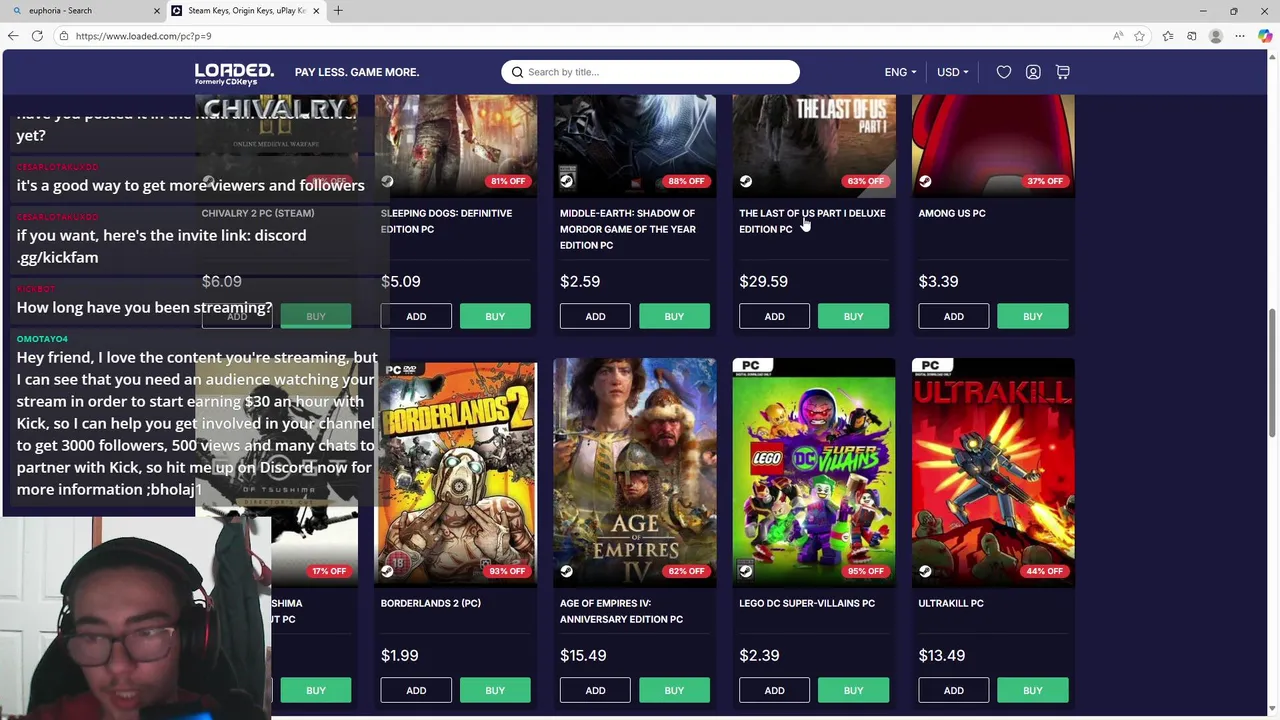This screenshot has width=1280, height=720.
Task: Open the browser favorites list icon
Action: [1168, 36]
